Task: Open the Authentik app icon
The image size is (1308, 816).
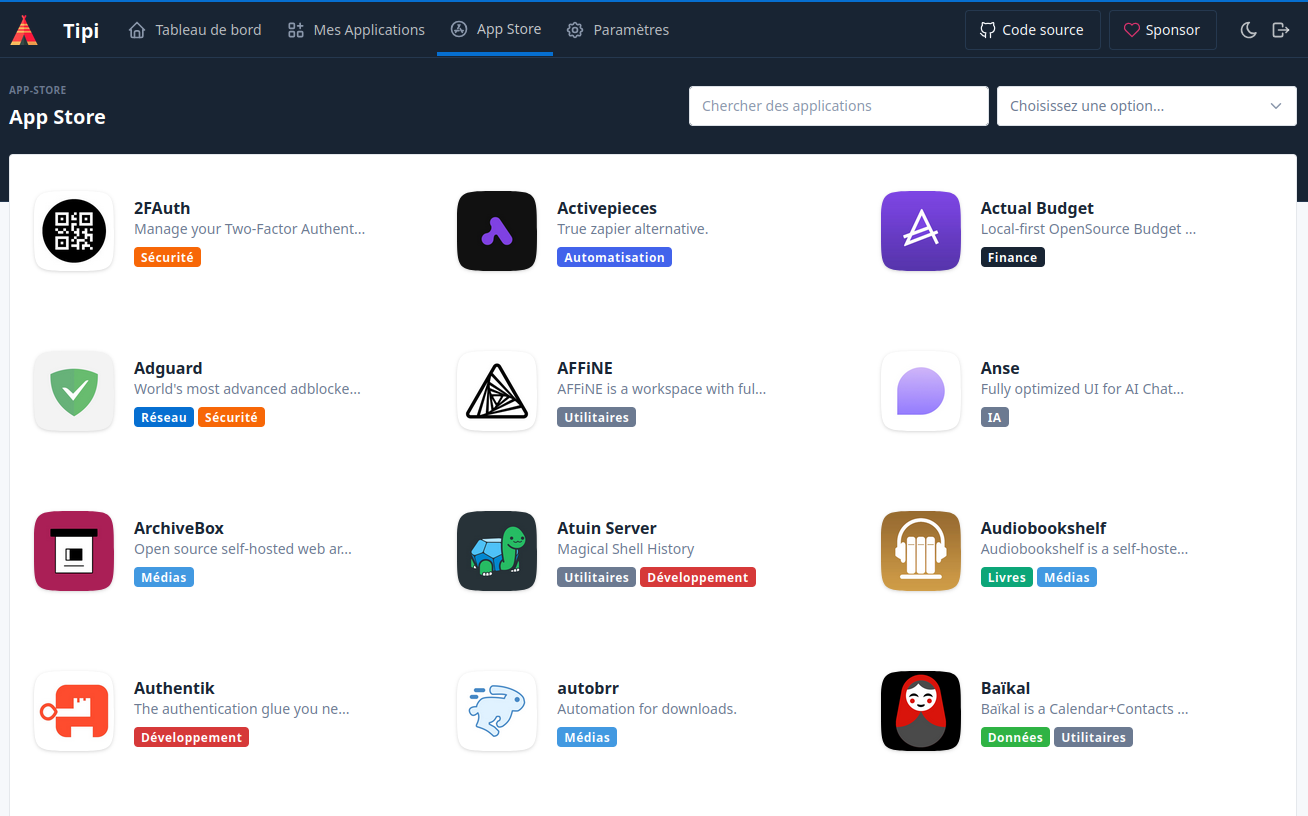Action: pyautogui.click(x=74, y=711)
